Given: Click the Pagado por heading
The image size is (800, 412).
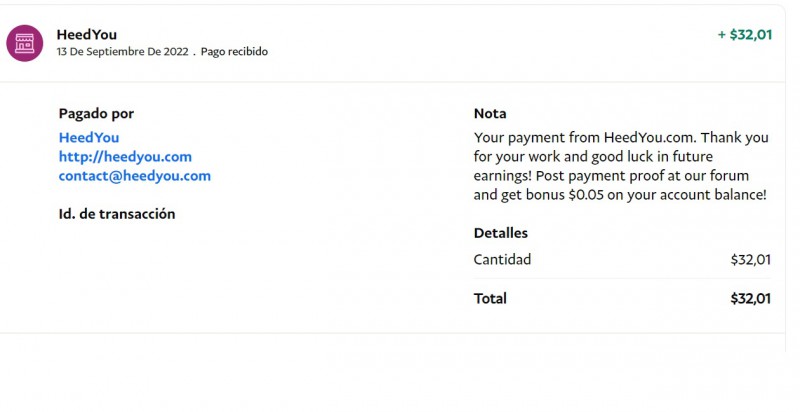Looking at the screenshot, I should coord(96,114).
